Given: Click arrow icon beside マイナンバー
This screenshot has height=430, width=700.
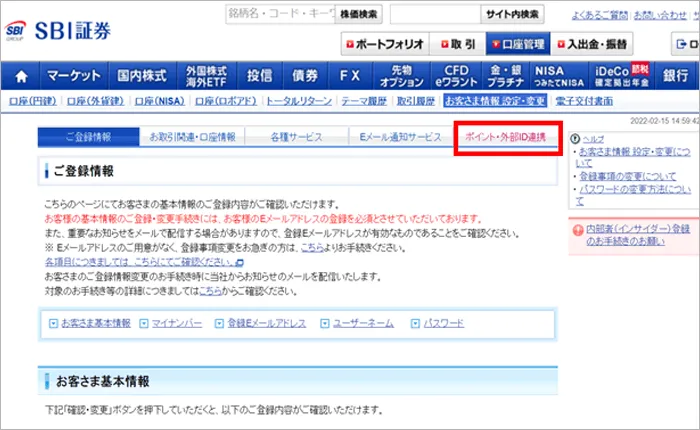Looking at the screenshot, I should pos(144,324).
